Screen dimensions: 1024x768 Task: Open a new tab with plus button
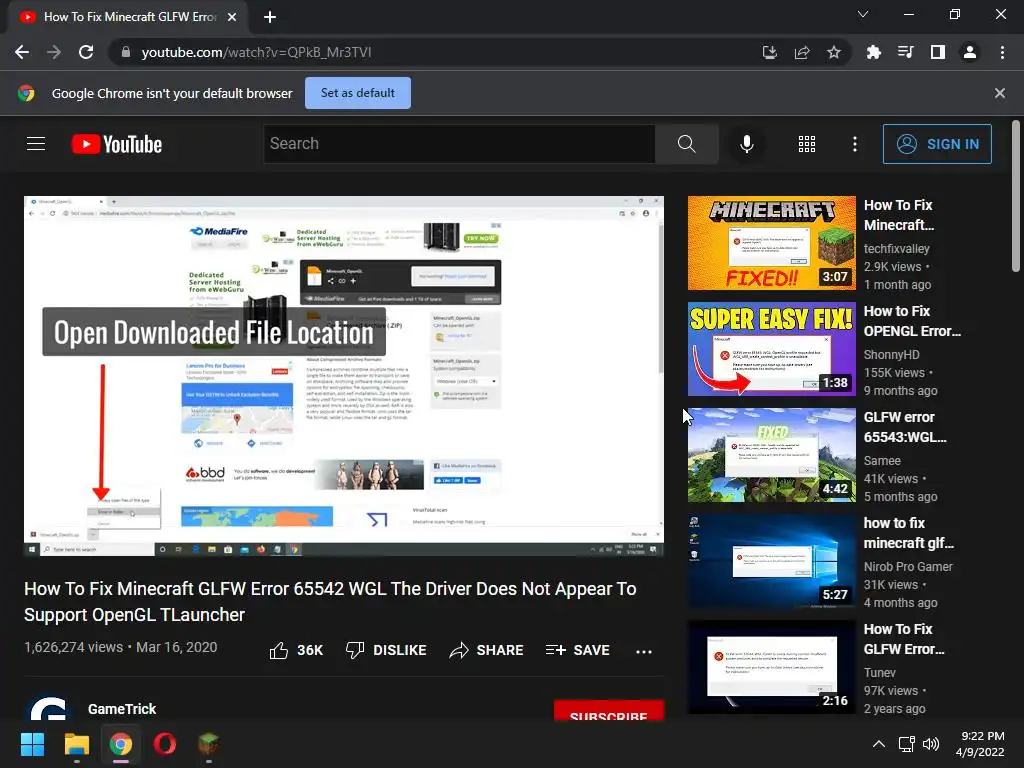270,17
